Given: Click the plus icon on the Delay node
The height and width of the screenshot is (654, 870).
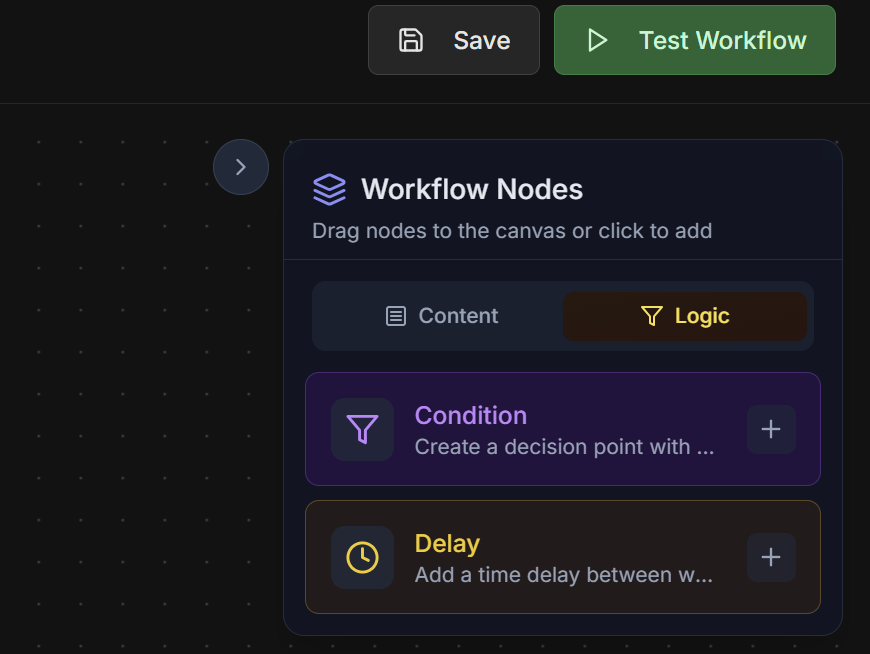Looking at the screenshot, I should click(x=771, y=557).
